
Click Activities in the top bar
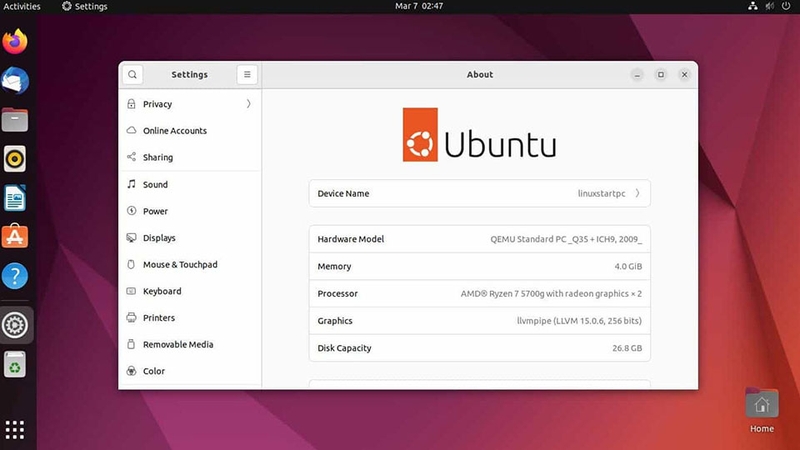click(21, 6)
